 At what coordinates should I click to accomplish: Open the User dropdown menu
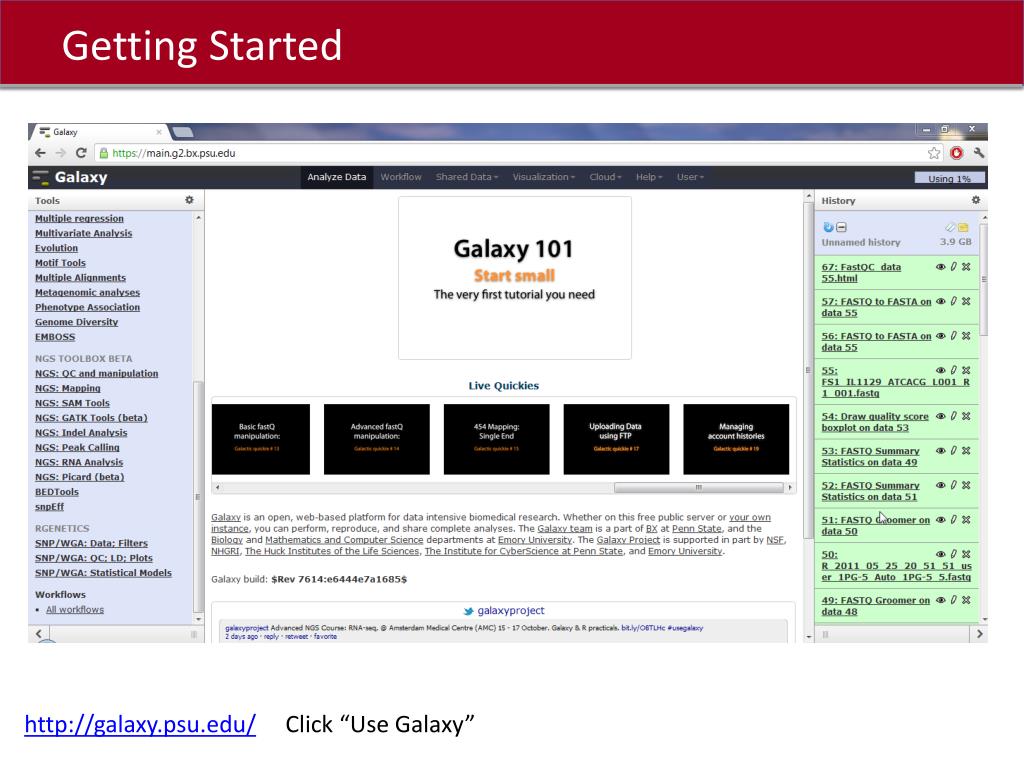[690, 177]
